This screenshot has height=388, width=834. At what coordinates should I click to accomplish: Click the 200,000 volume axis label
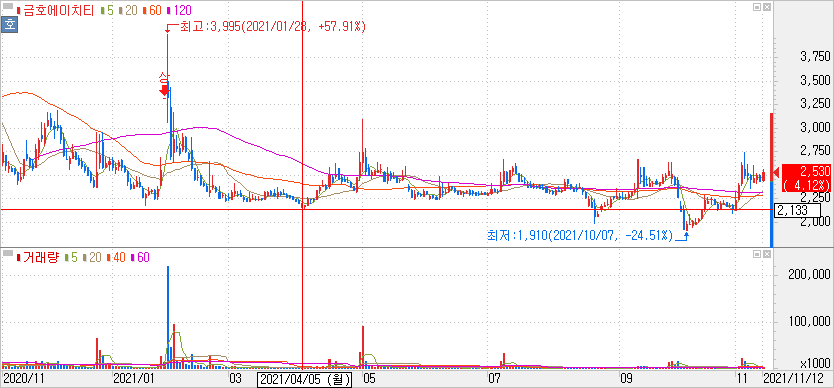pyautogui.click(x=811, y=275)
